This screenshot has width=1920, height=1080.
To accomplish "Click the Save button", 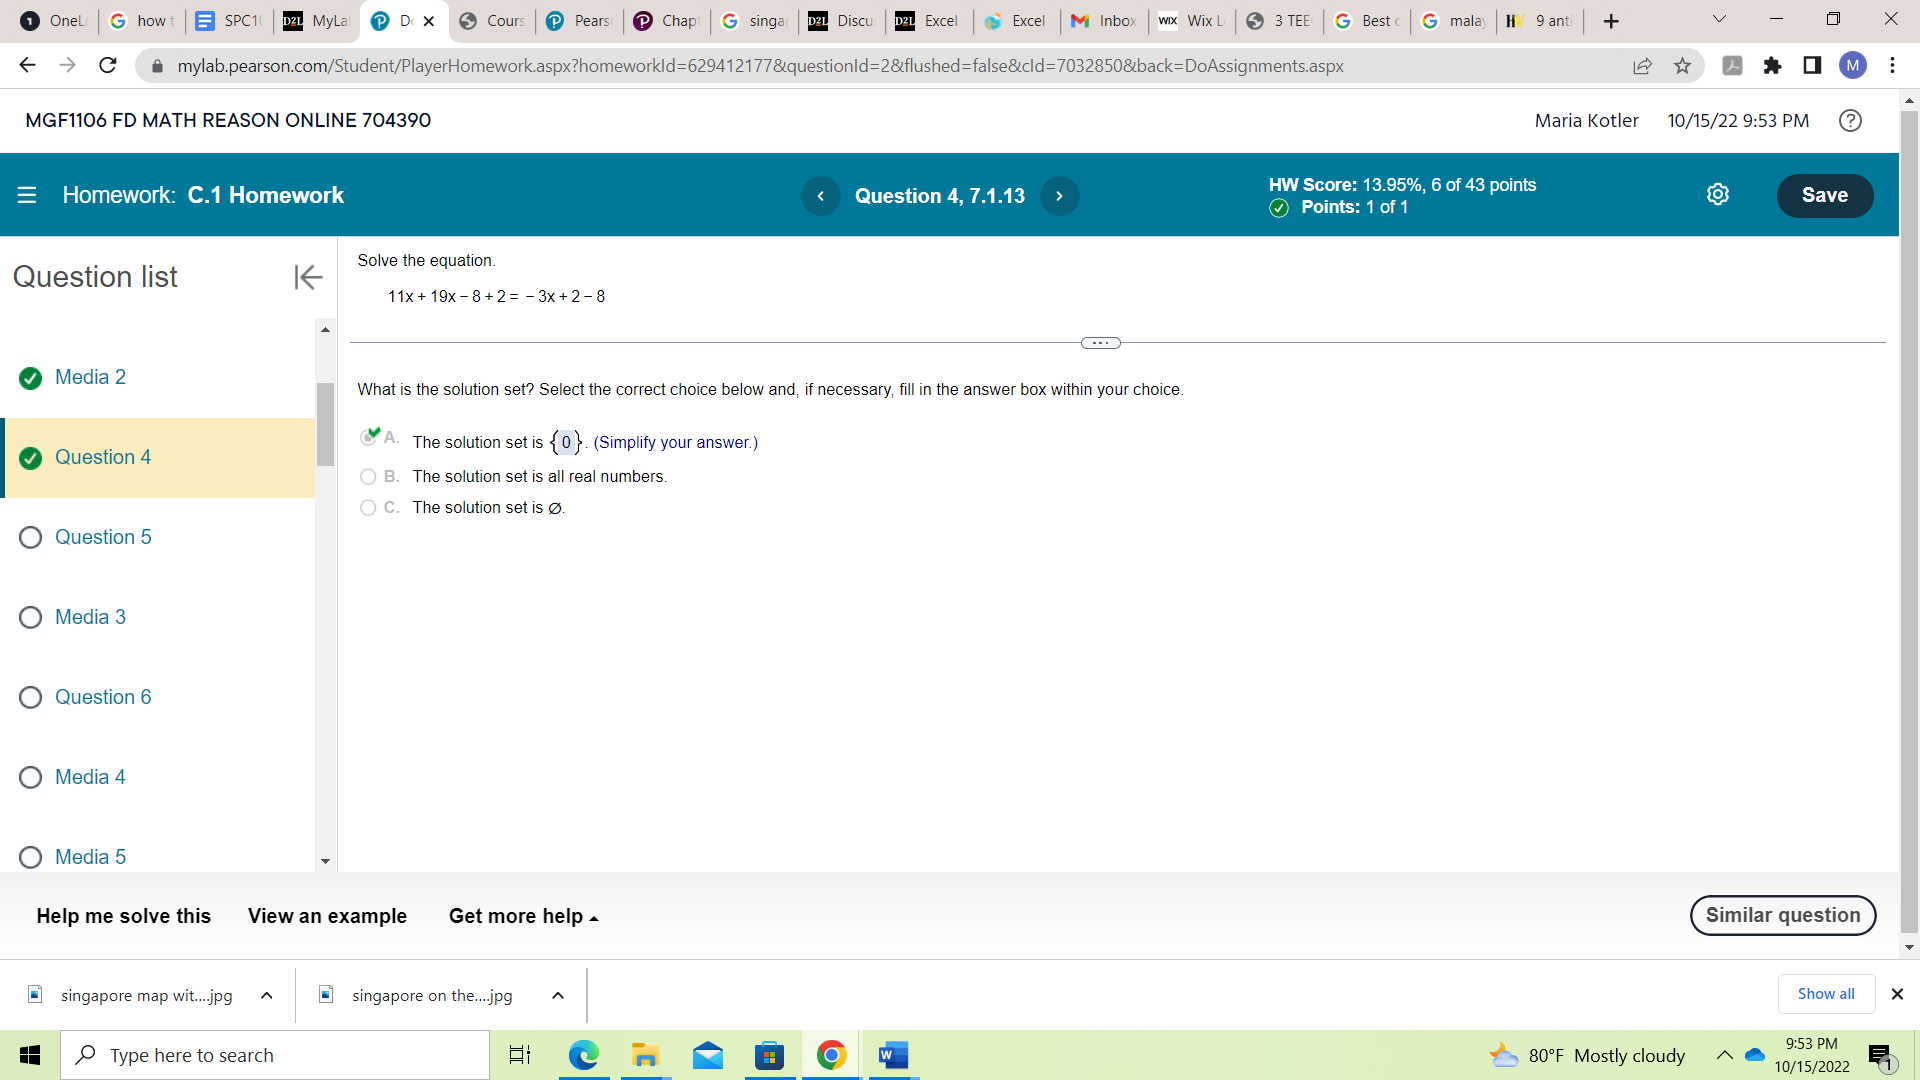I will pyautogui.click(x=1824, y=195).
